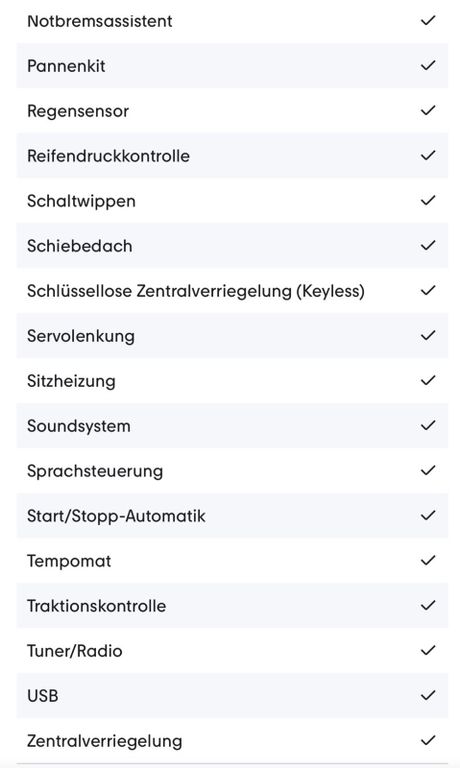Click the checkmark for Keyless Zentralverriegelung

click(x=428, y=290)
